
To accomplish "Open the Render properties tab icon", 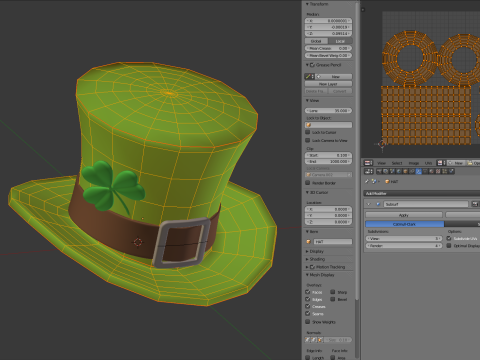I will coord(379,171).
